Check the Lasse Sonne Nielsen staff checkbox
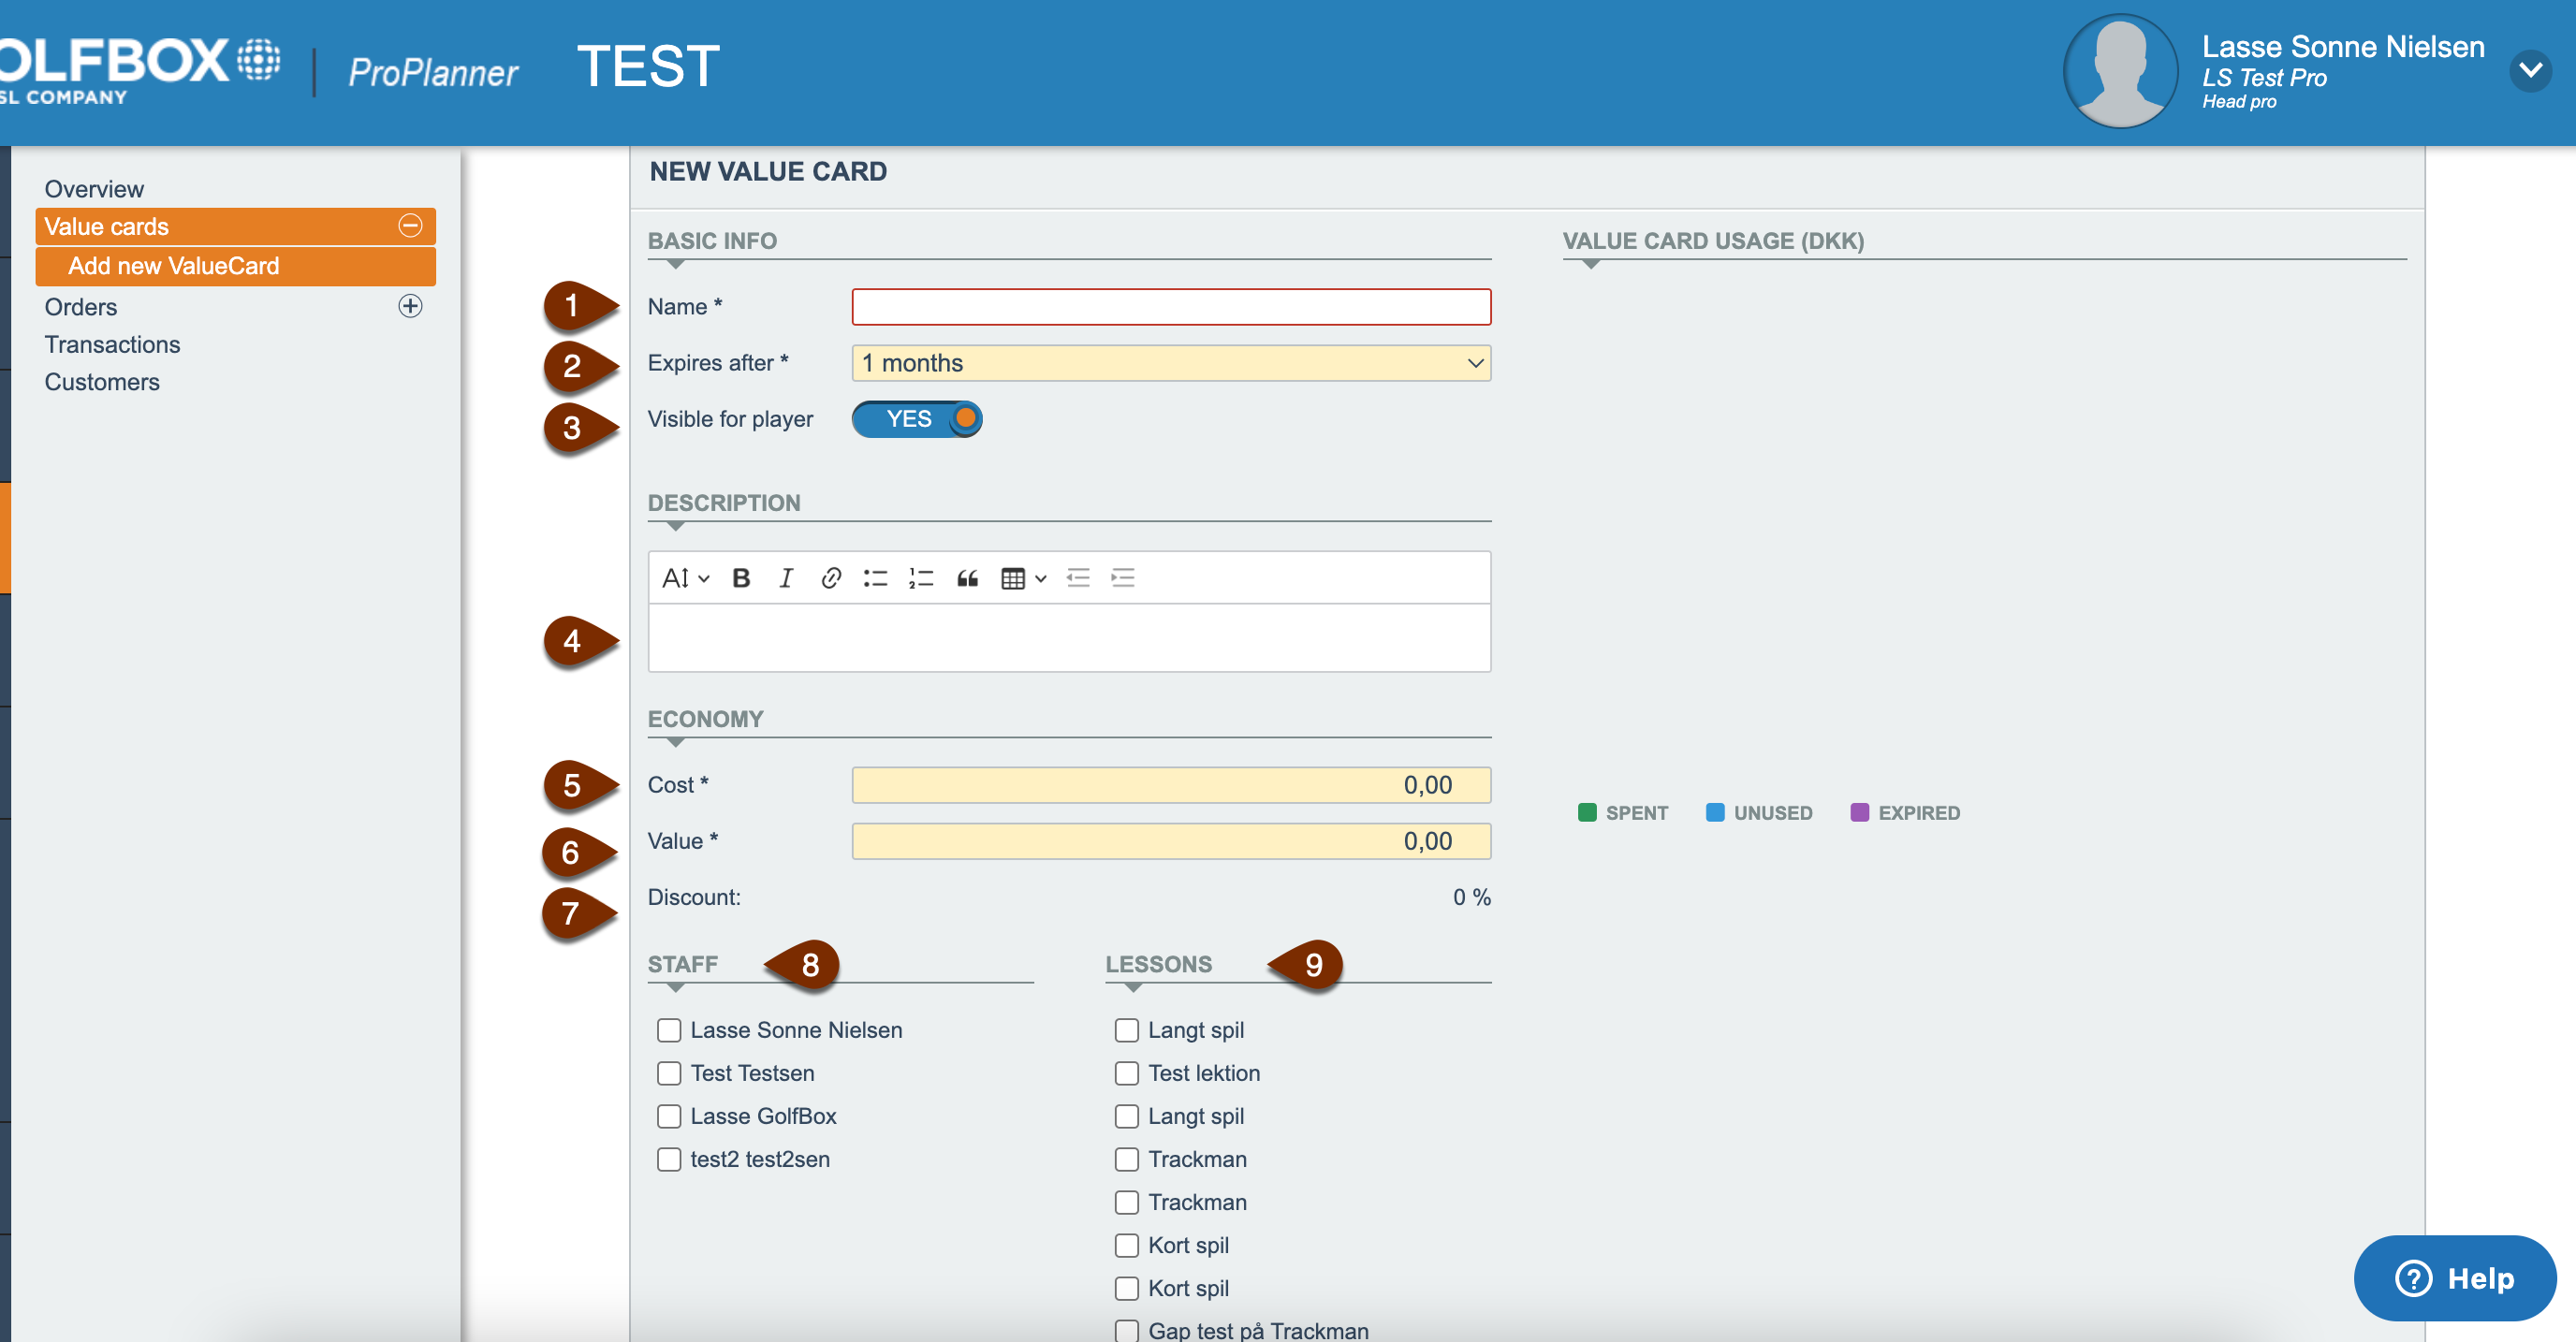This screenshot has width=2576, height=1342. (x=669, y=1030)
